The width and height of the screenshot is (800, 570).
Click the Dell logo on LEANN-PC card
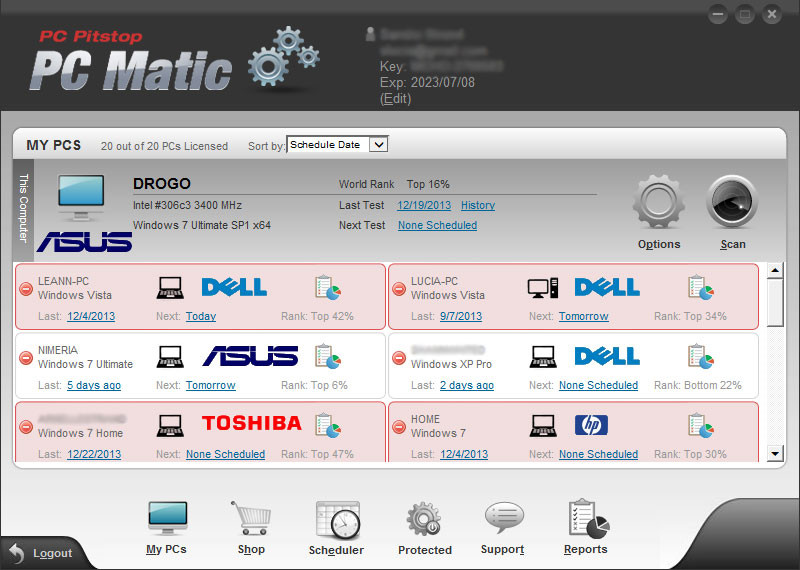[x=234, y=287]
